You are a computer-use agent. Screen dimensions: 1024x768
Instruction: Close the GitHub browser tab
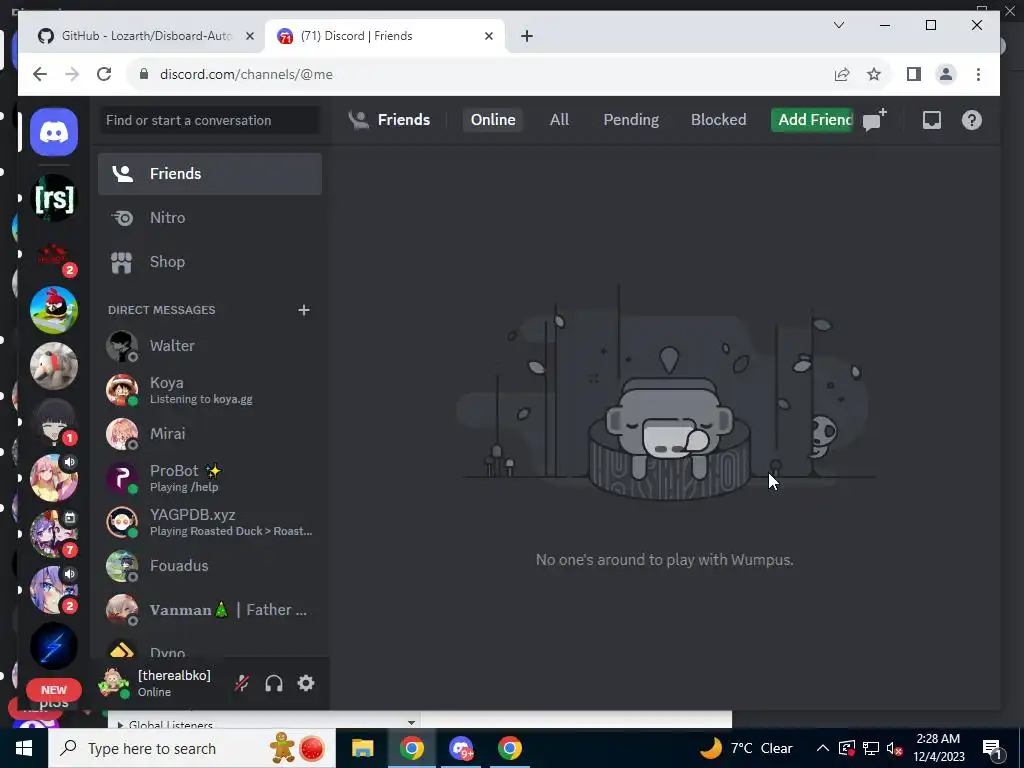click(x=249, y=36)
